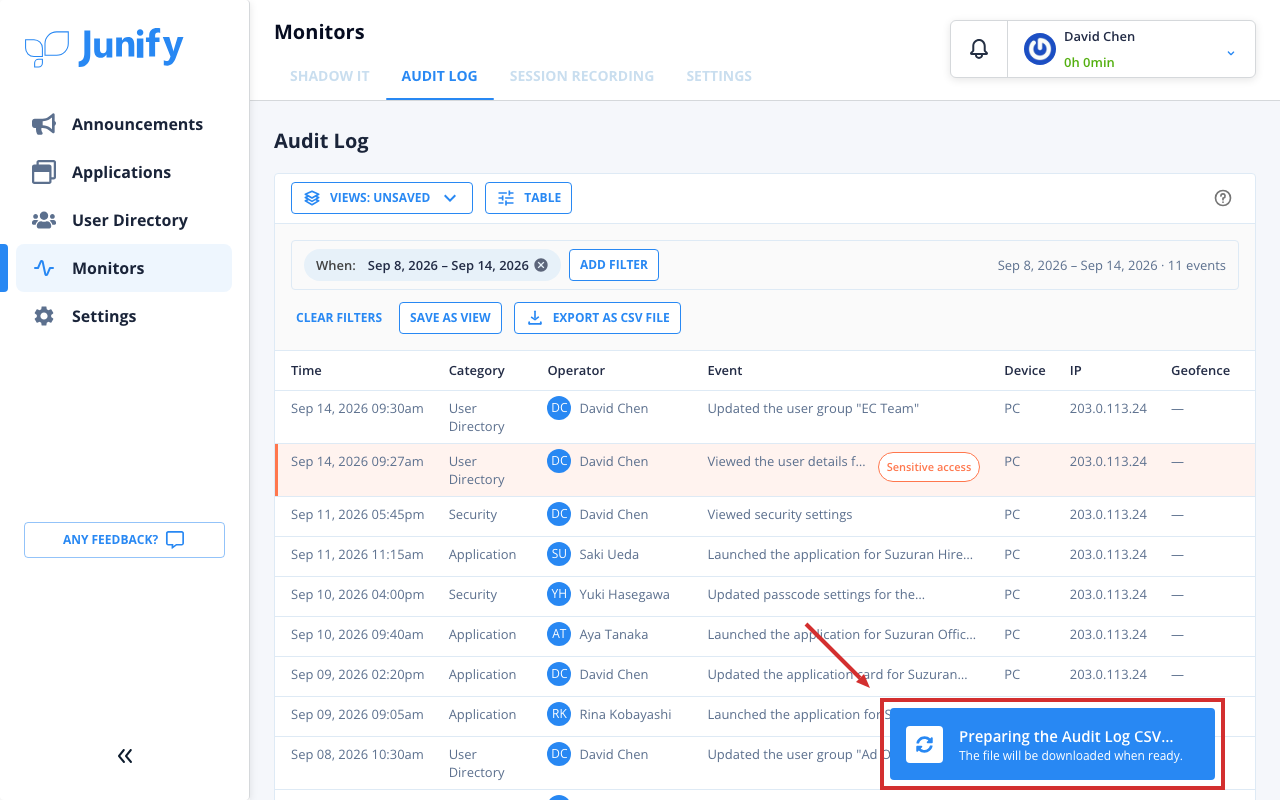
Task: Click Aya Tanaka's AT avatar
Action: [559, 634]
